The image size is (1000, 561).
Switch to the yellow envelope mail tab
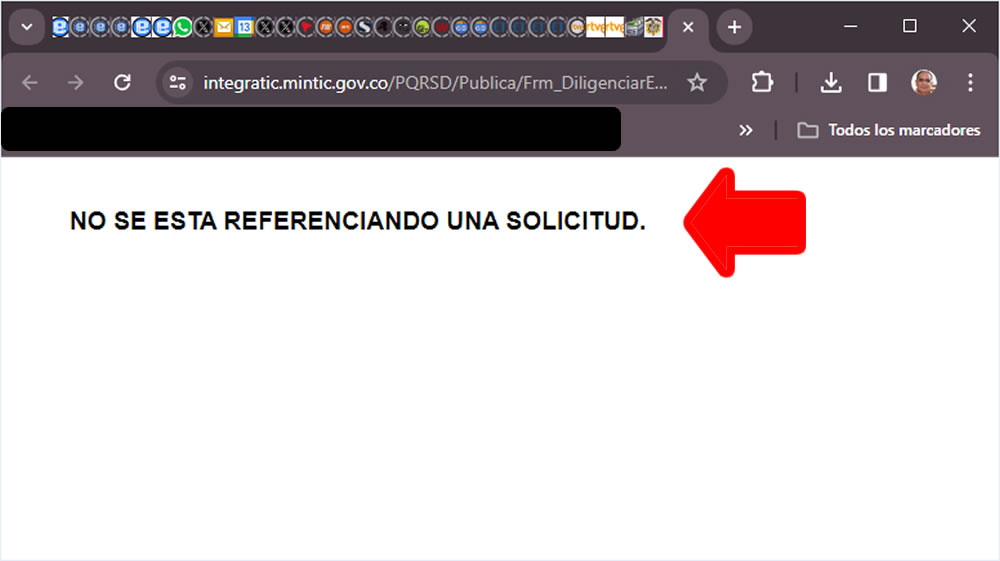[223, 27]
